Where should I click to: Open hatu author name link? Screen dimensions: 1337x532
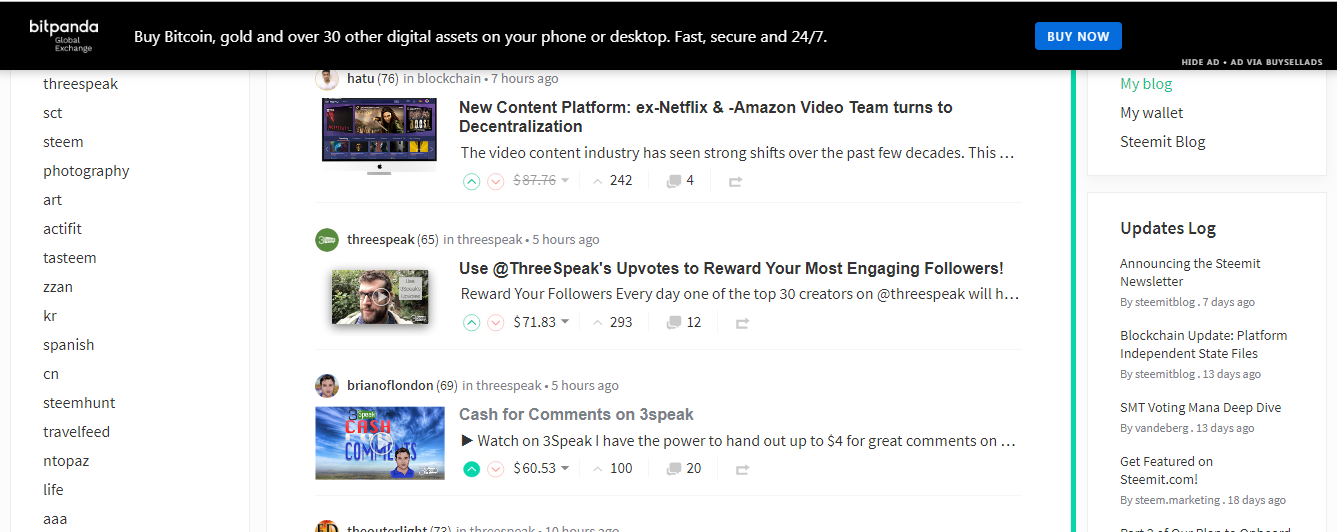[360, 79]
